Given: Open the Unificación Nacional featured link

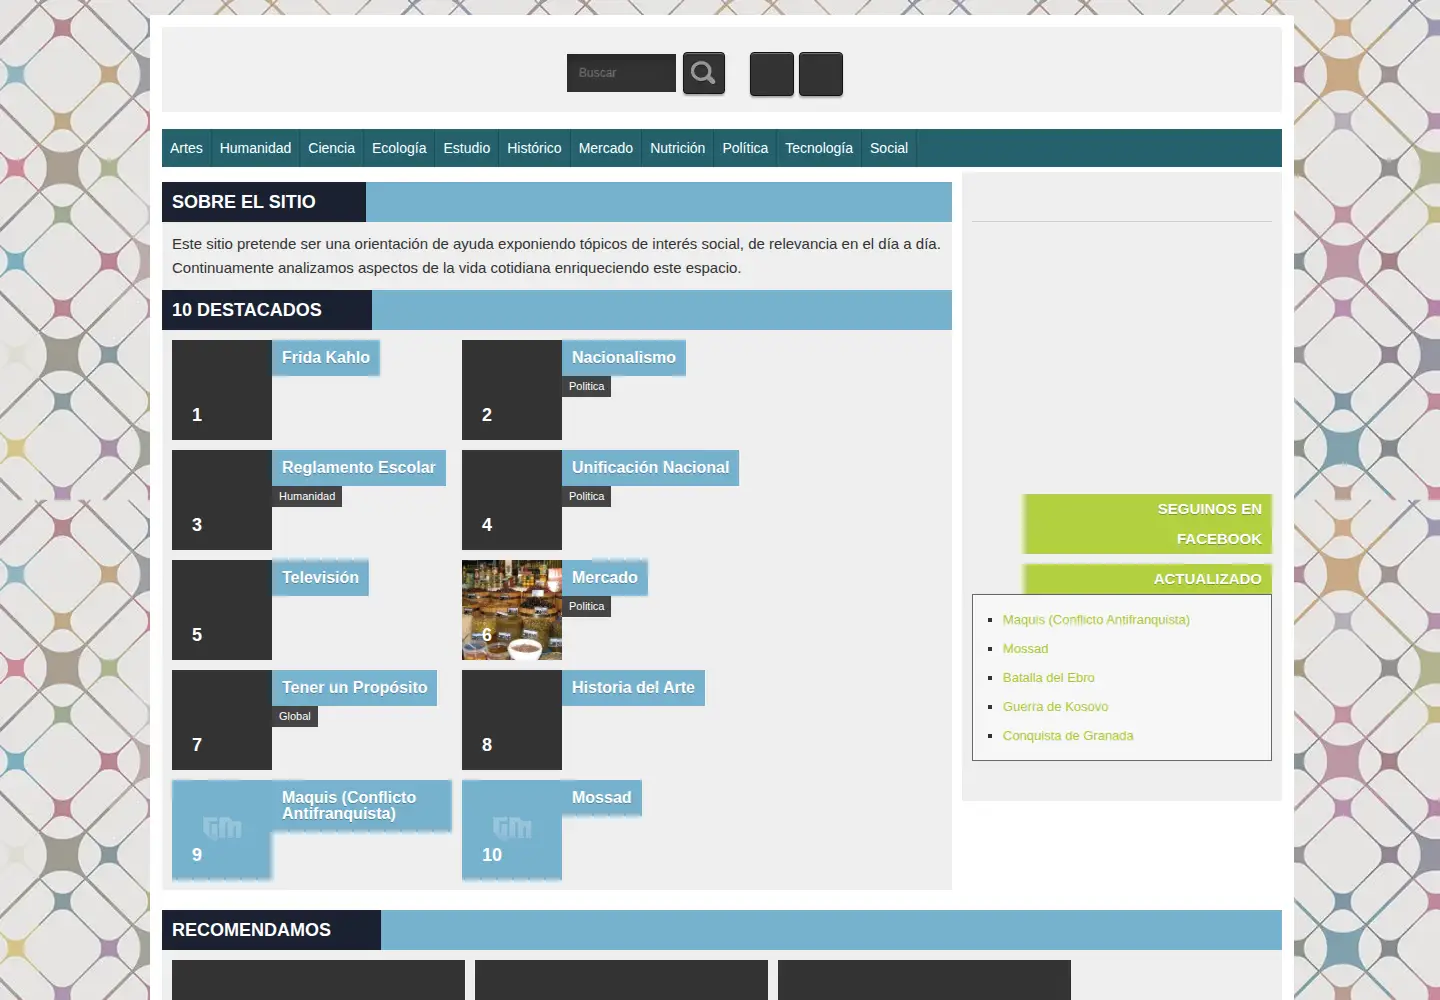Looking at the screenshot, I should click(x=650, y=468).
